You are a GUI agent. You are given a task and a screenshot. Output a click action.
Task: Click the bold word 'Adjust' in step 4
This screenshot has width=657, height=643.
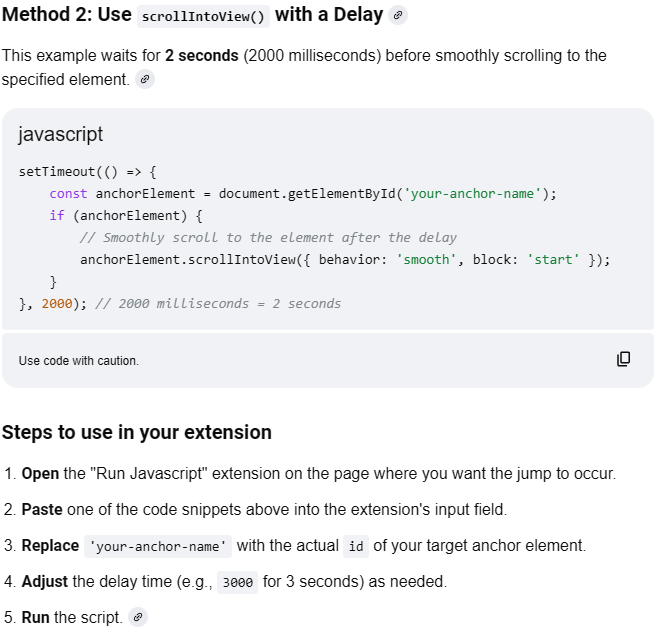click(x=45, y=581)
